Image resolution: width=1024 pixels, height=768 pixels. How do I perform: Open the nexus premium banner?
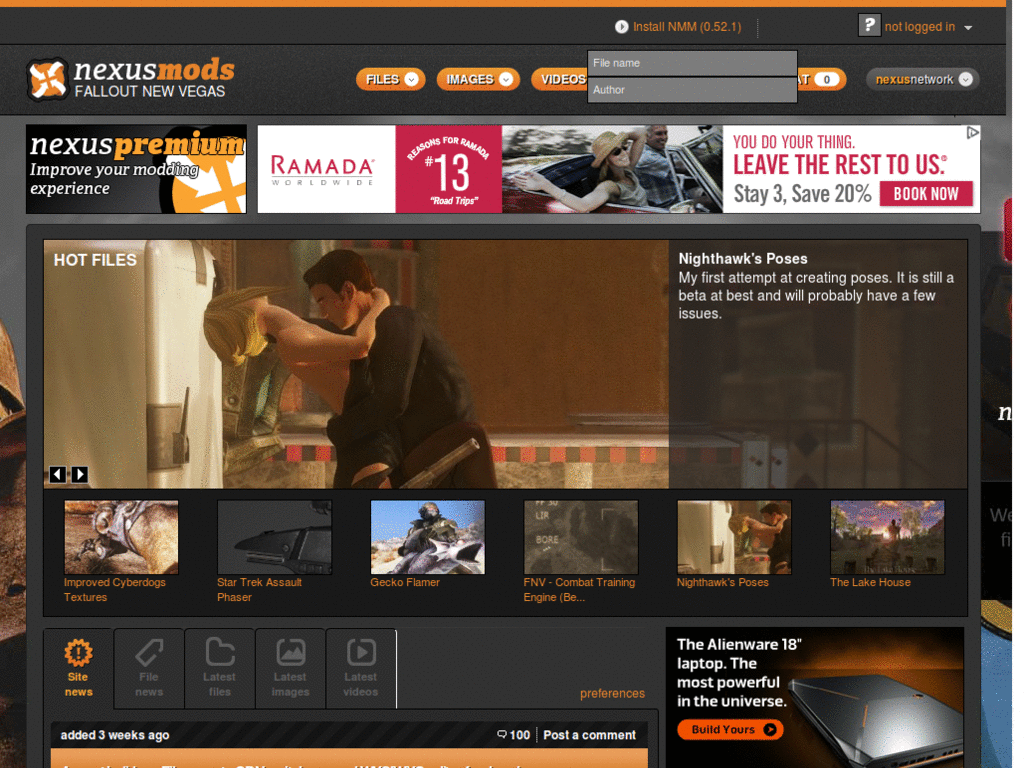[136, 169]
